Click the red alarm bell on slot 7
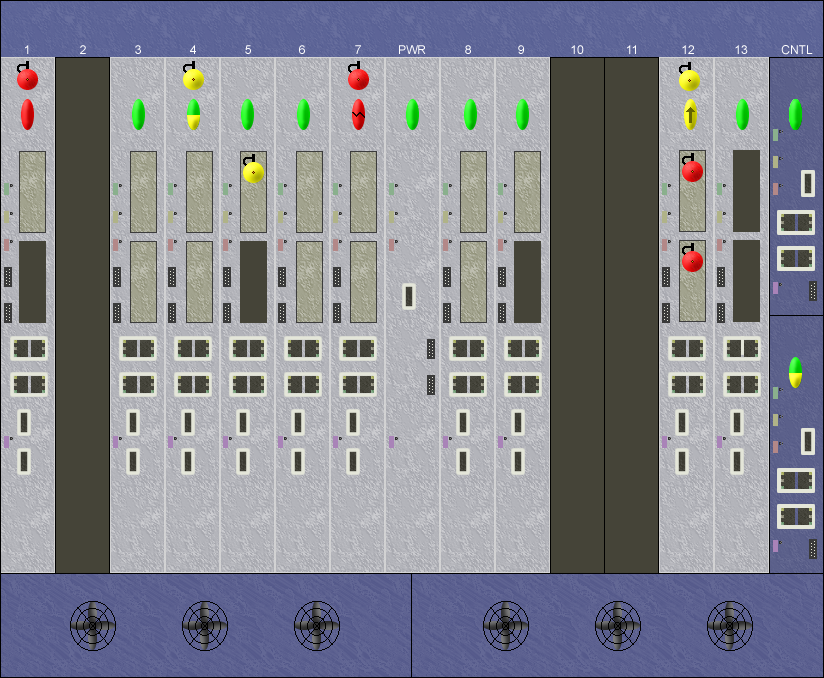824x678 pixels. point(358,79)
